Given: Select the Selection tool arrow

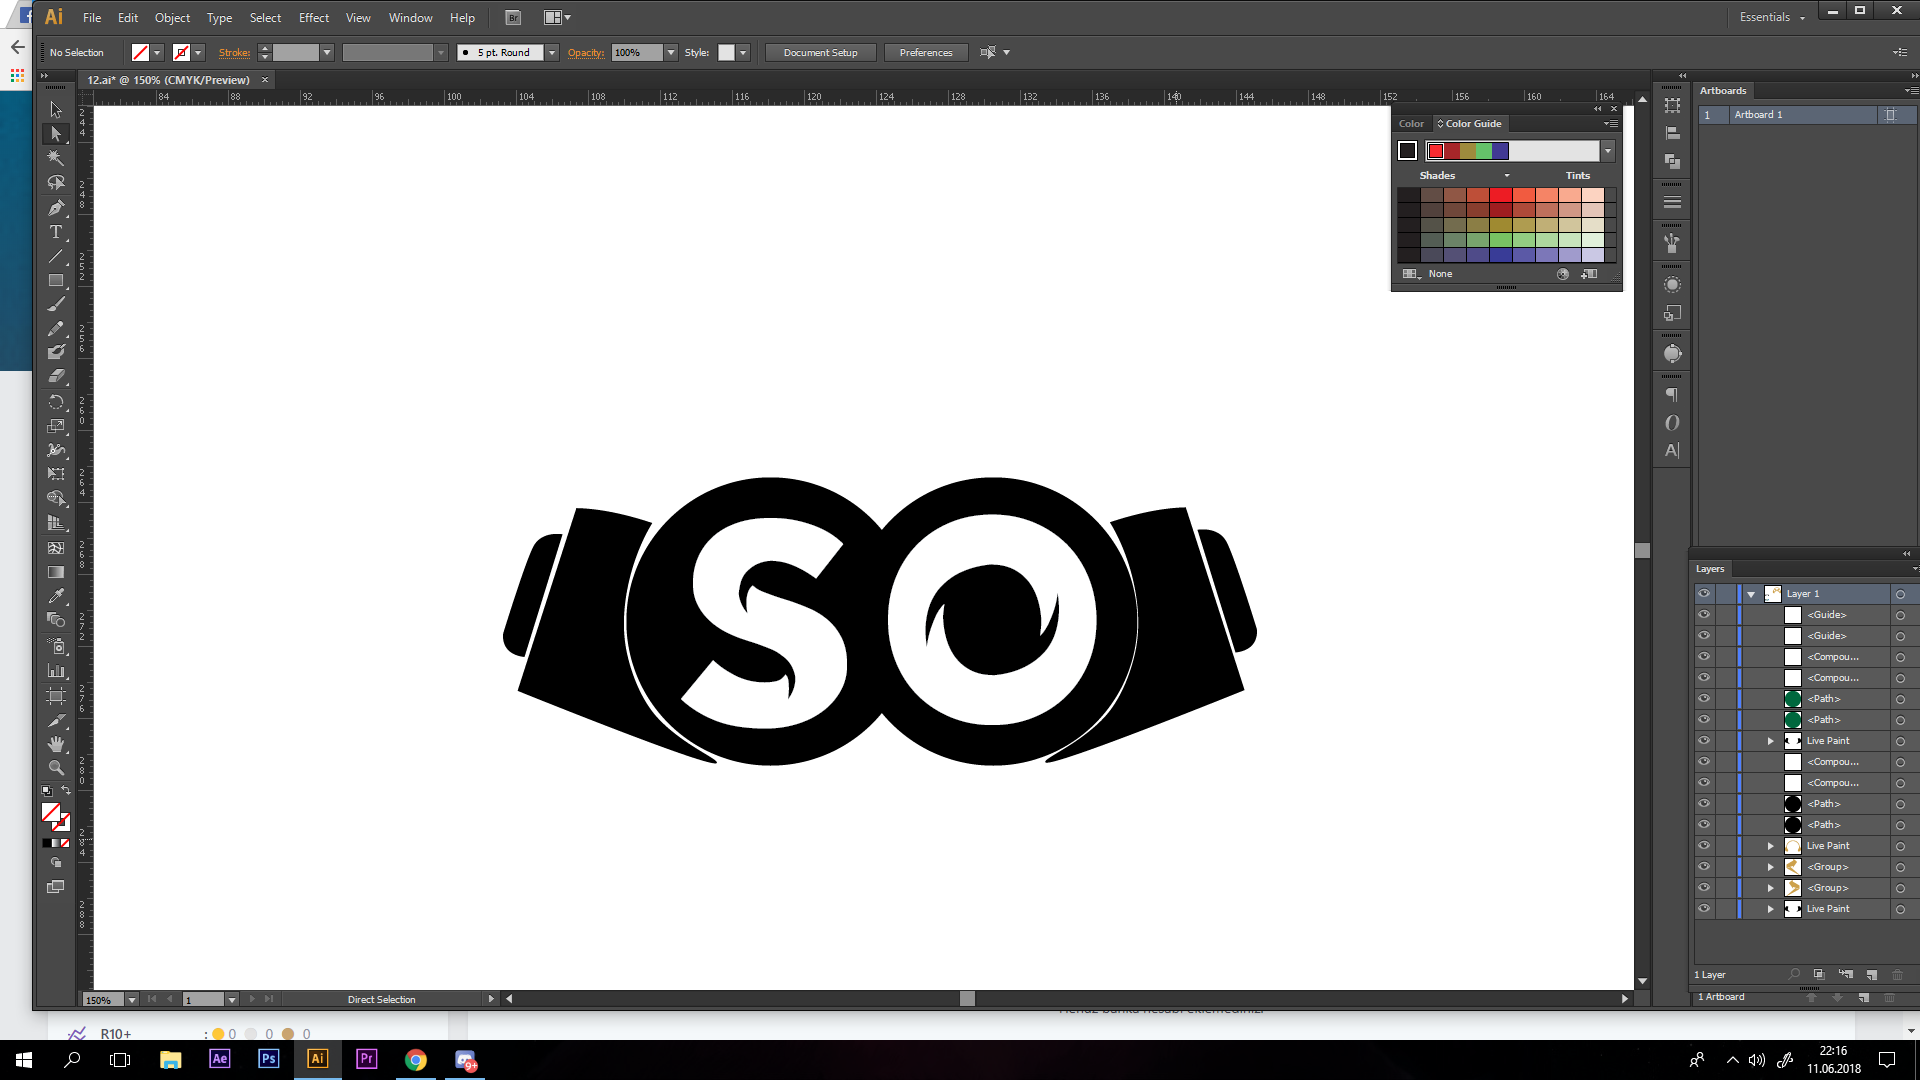Looking at the screenshot, I should (56, 110).
